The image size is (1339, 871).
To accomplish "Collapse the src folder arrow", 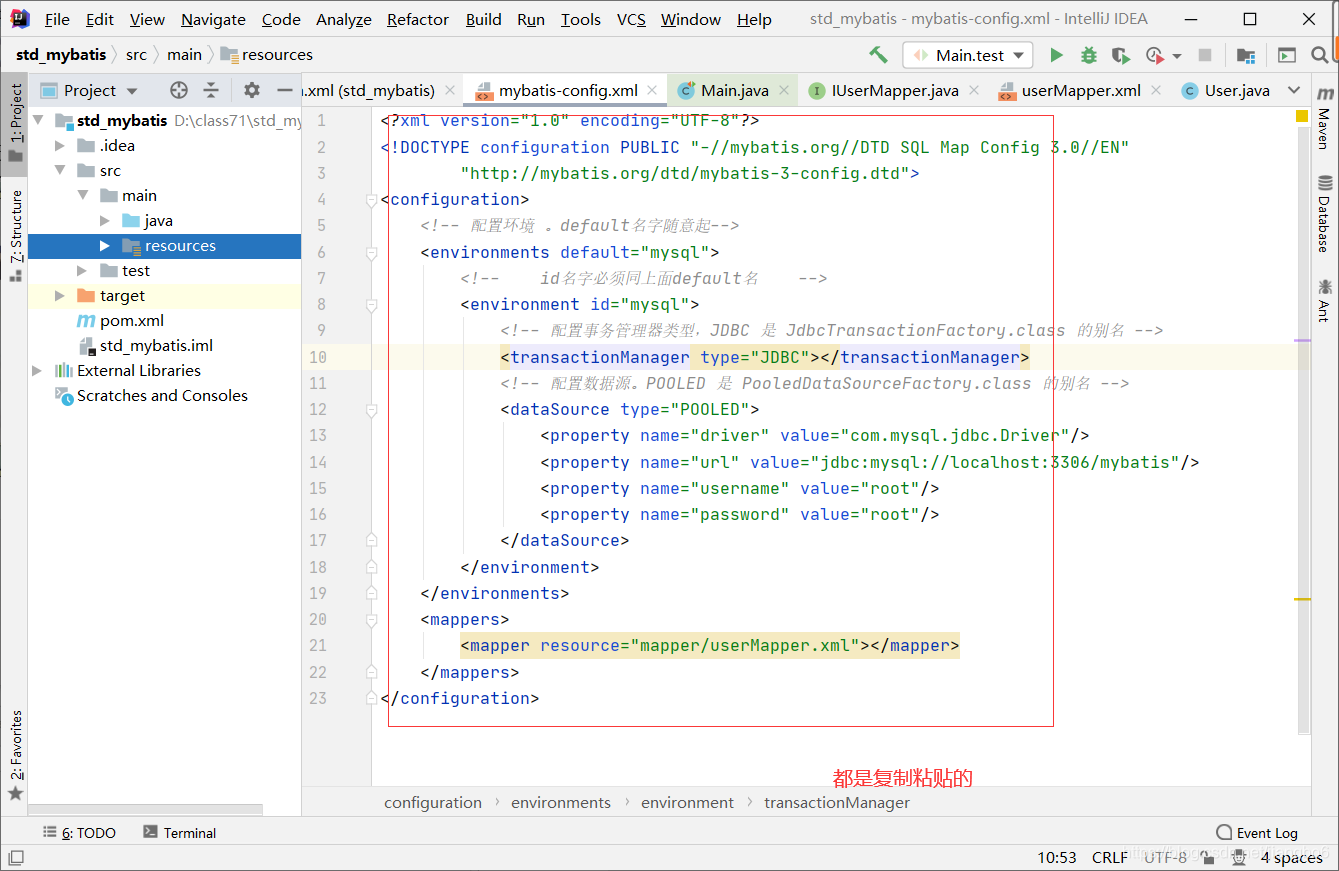I will 61,171.
